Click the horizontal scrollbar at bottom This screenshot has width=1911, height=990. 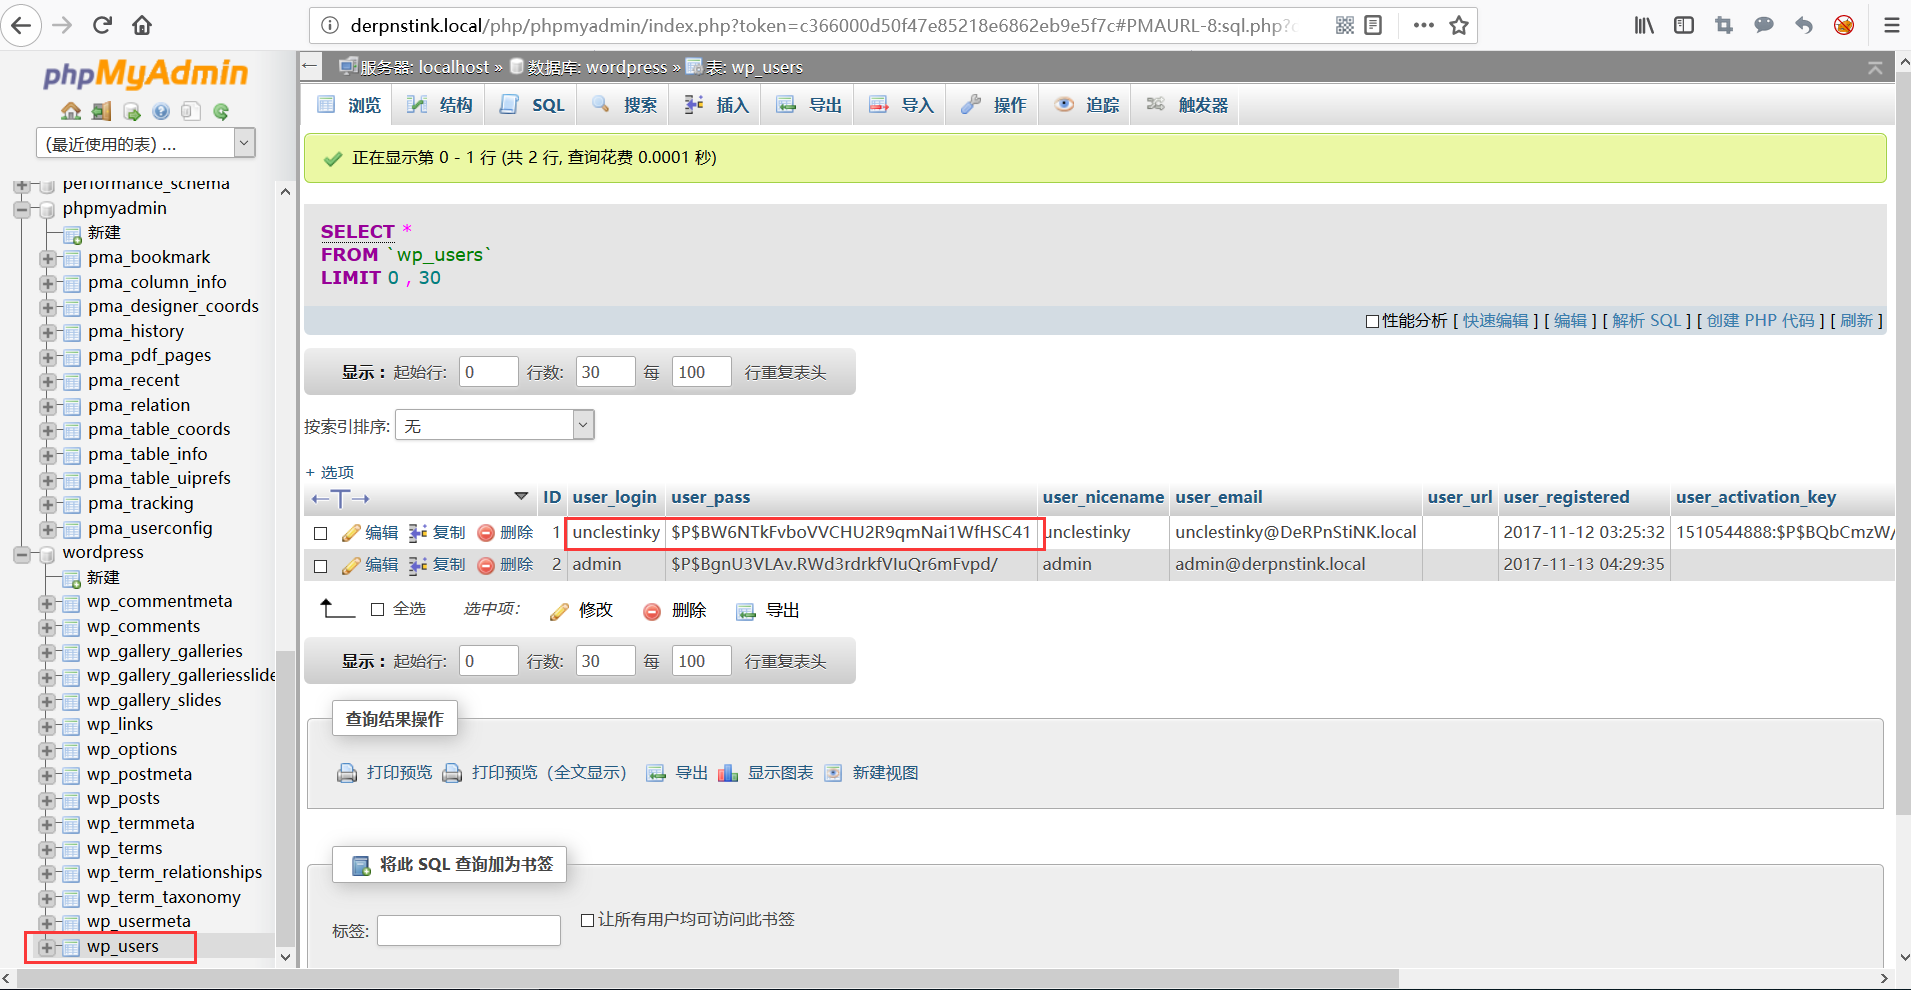tap(708, 978)
